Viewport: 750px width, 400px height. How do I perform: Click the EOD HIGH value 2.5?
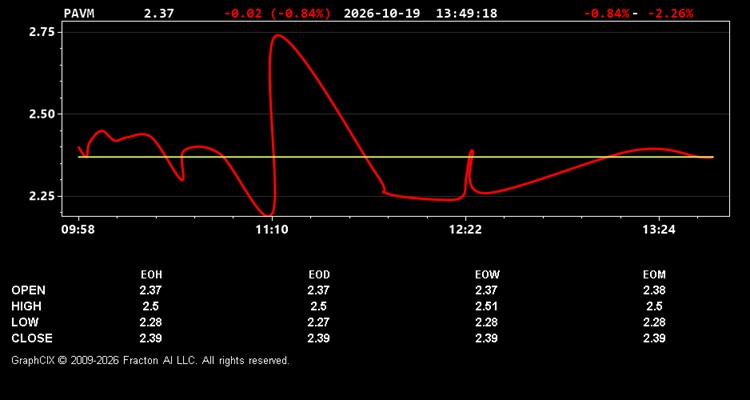pyautogui.click(x=319, y=306)
